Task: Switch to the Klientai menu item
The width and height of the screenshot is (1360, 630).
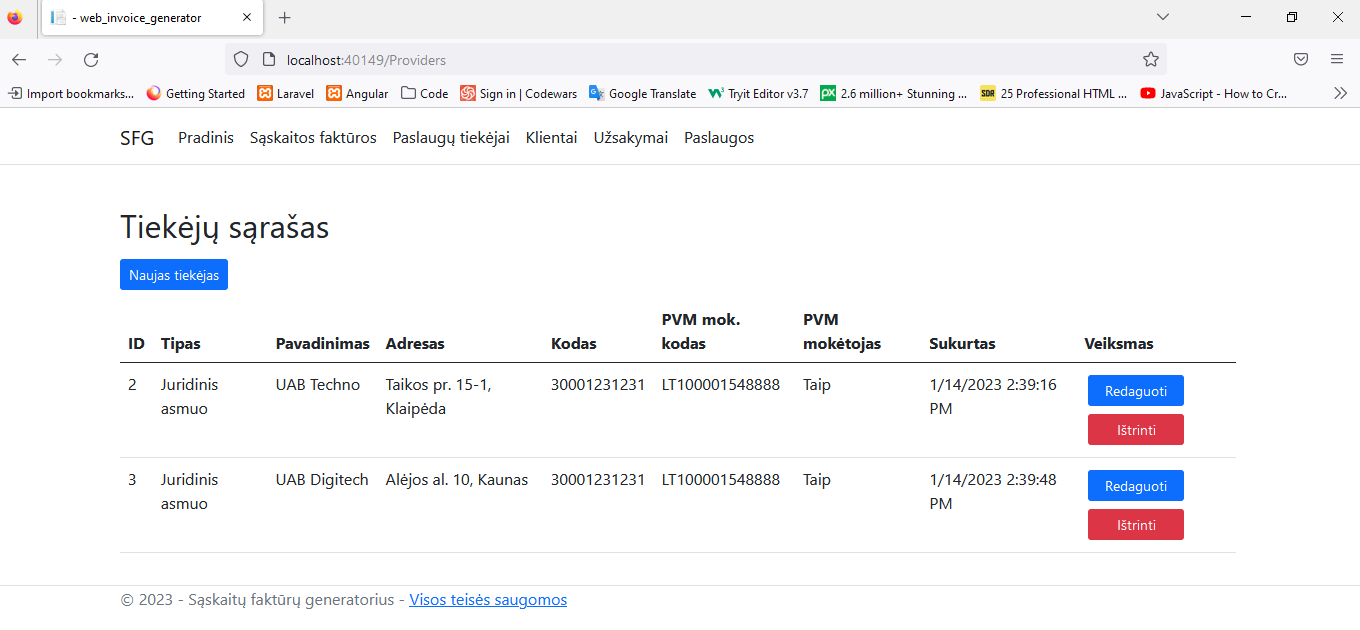Action: 551,137
